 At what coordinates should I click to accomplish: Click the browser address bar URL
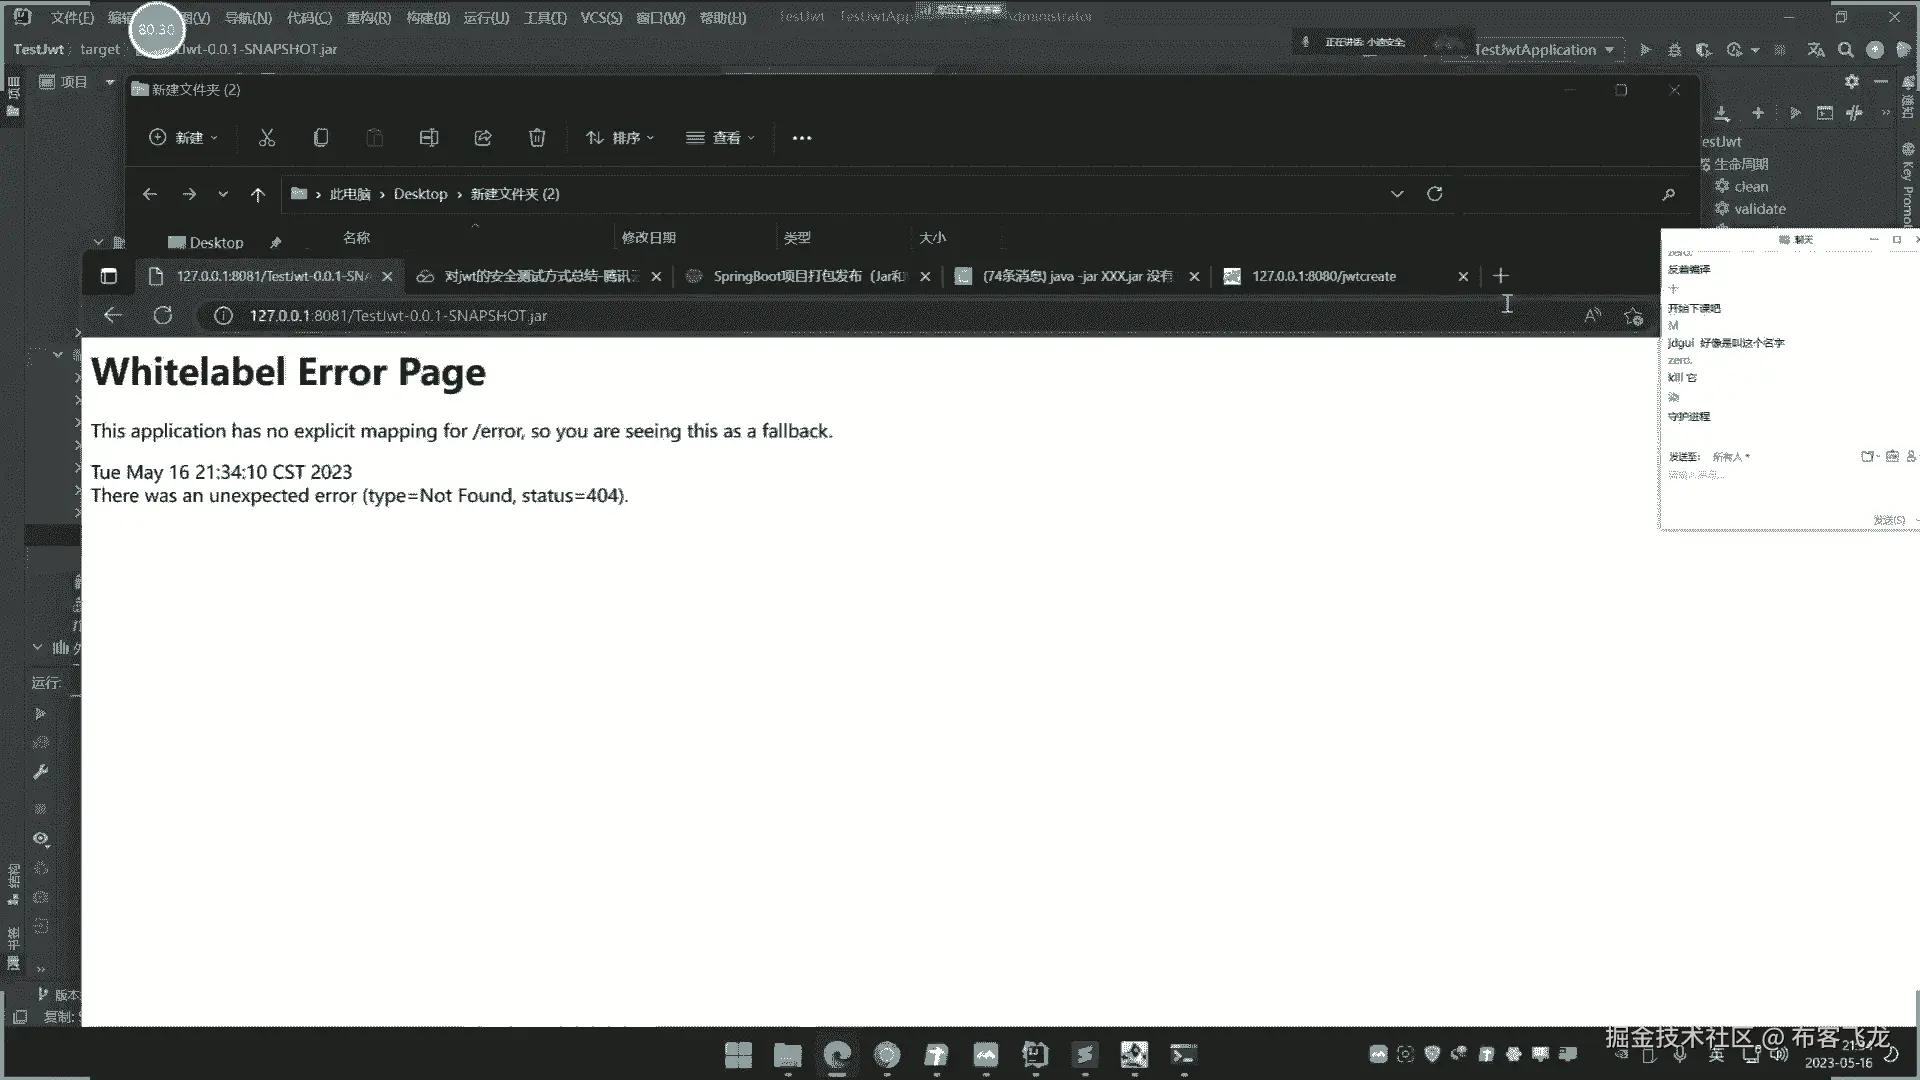(x=398, y=316)
